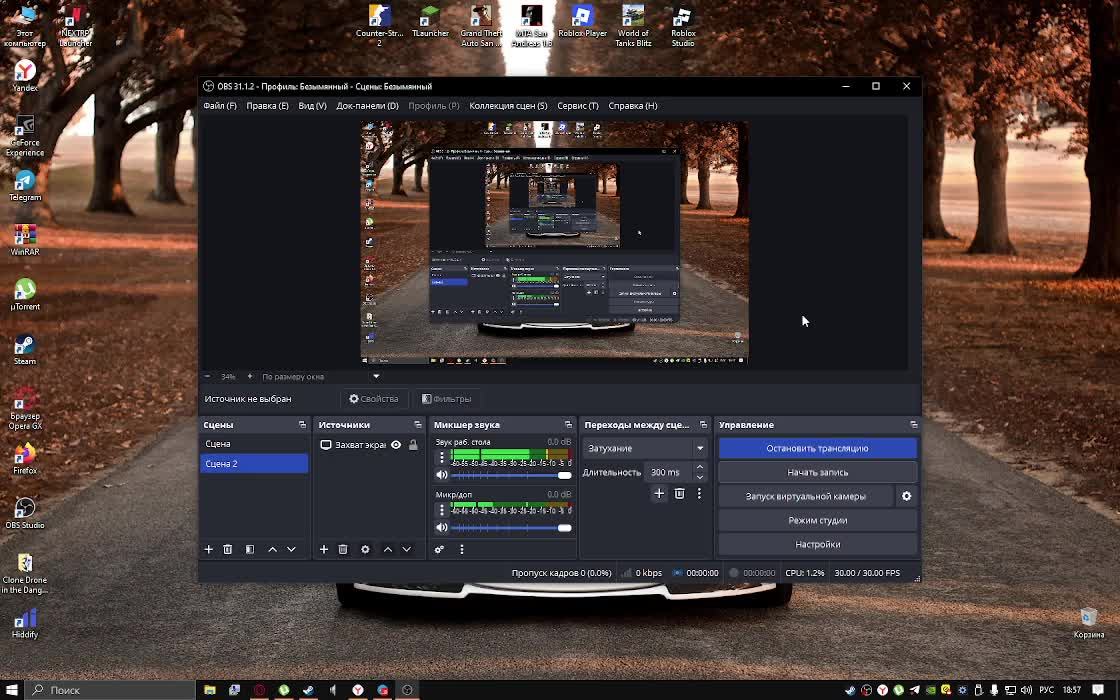
Task: Open the Сервис (T) menu
Action: coord(578,106)
